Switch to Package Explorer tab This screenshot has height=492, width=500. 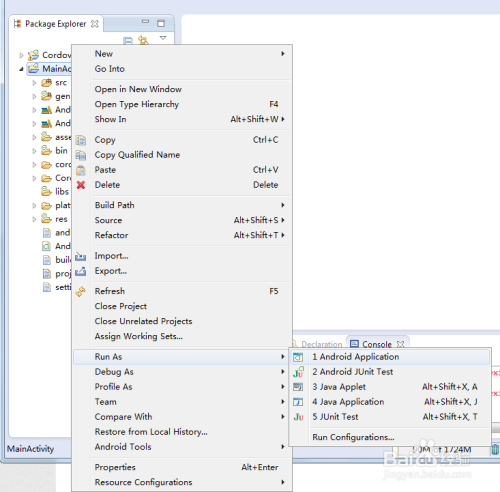click(56, 24)
